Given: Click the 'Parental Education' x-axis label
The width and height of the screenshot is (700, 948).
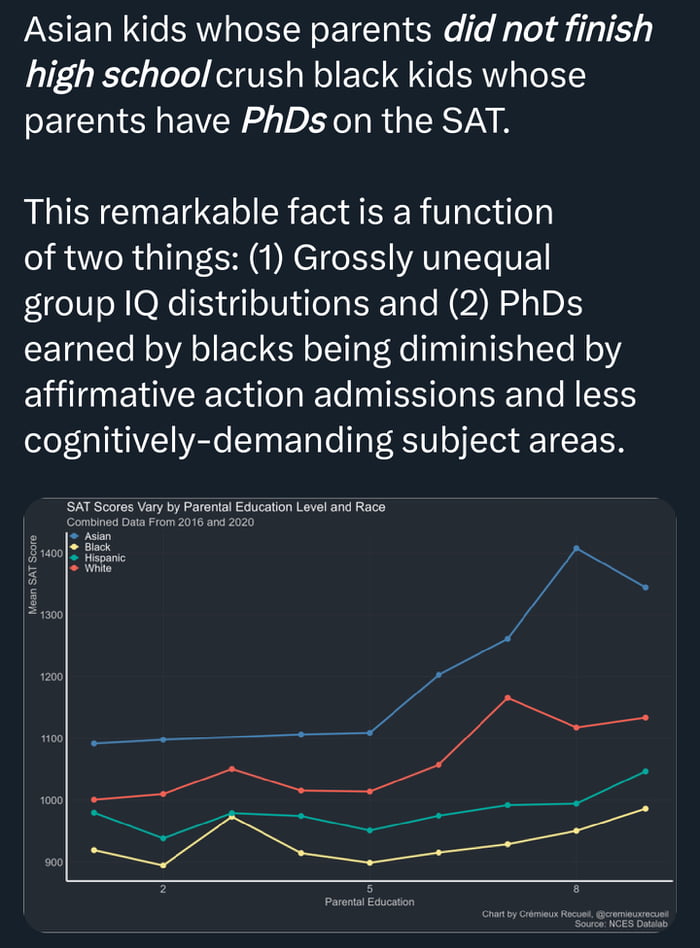Looking at the screenshot, I should (x=369, y=902).
